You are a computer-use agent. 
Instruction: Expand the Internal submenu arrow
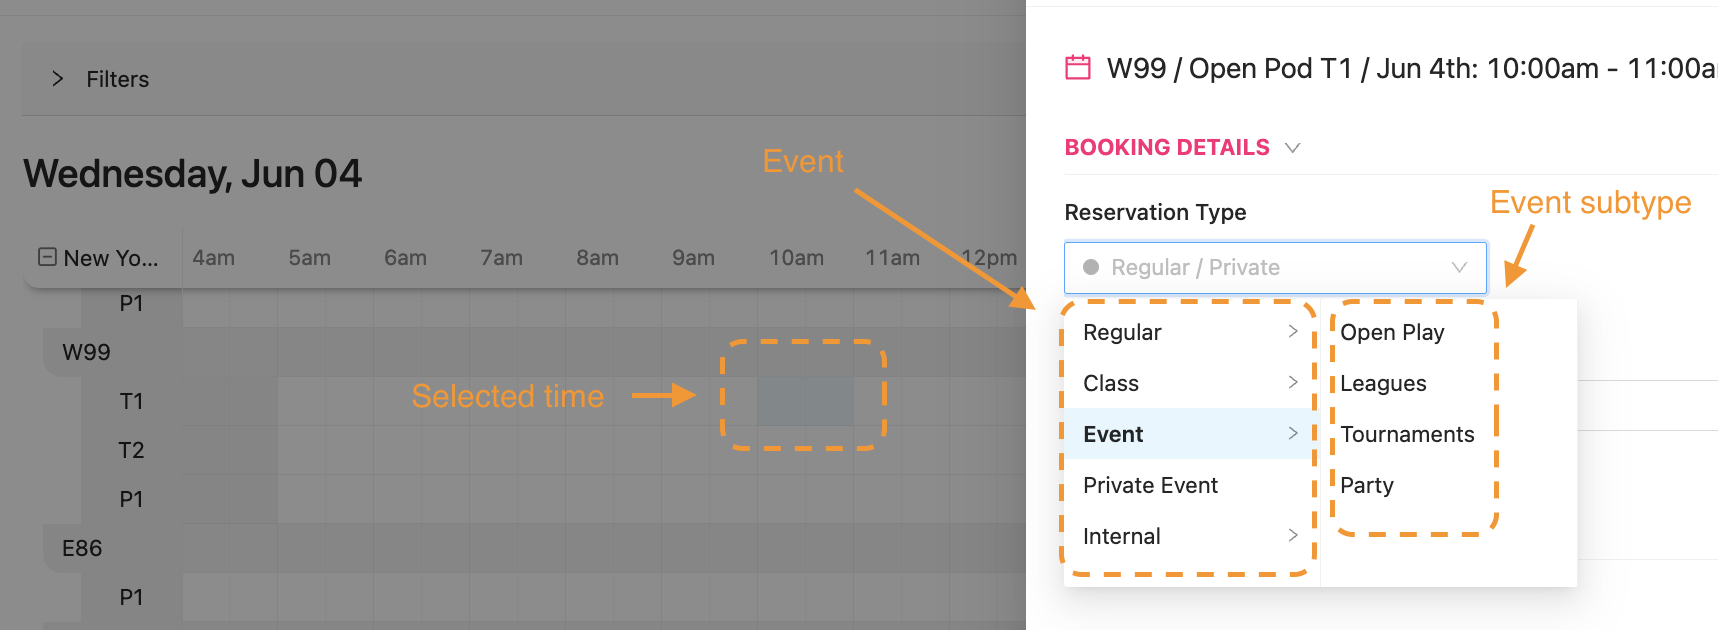[1292, 536]
